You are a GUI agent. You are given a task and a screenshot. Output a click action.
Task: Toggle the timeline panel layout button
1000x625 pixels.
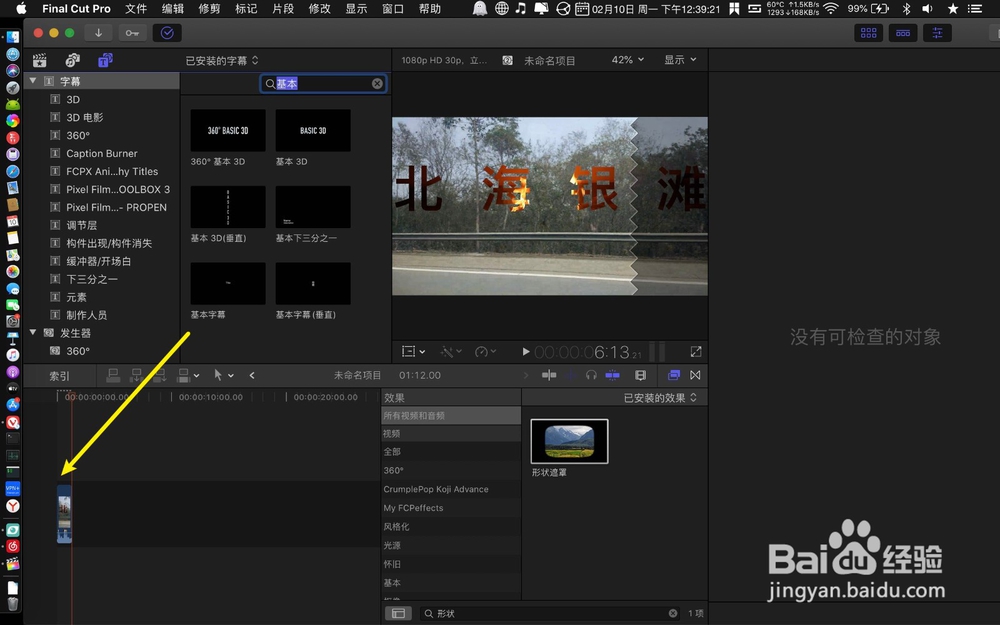(x=903, y=33)
